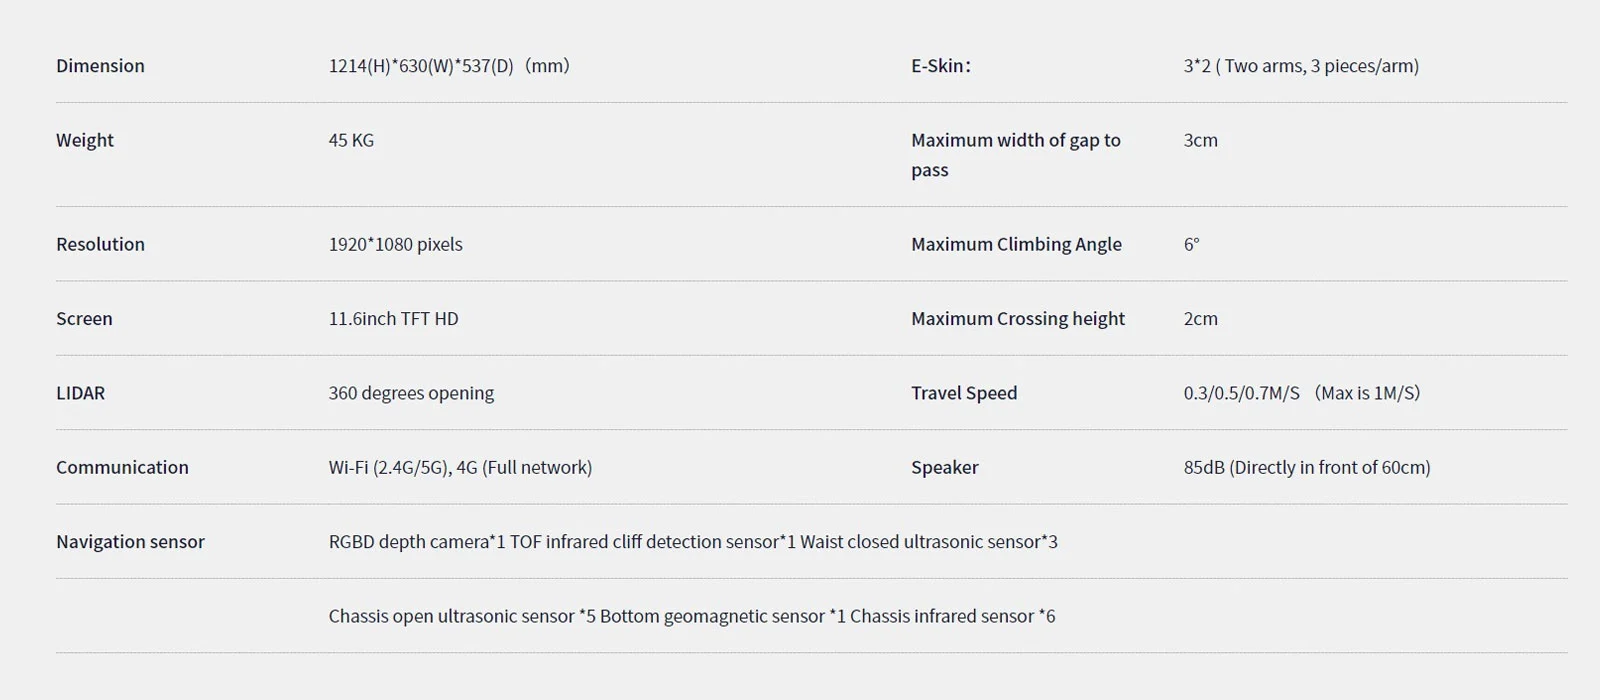Click the Dimension label
Image resolution: width=1600 pixels, height=700 pixels.
pos(100,66)
